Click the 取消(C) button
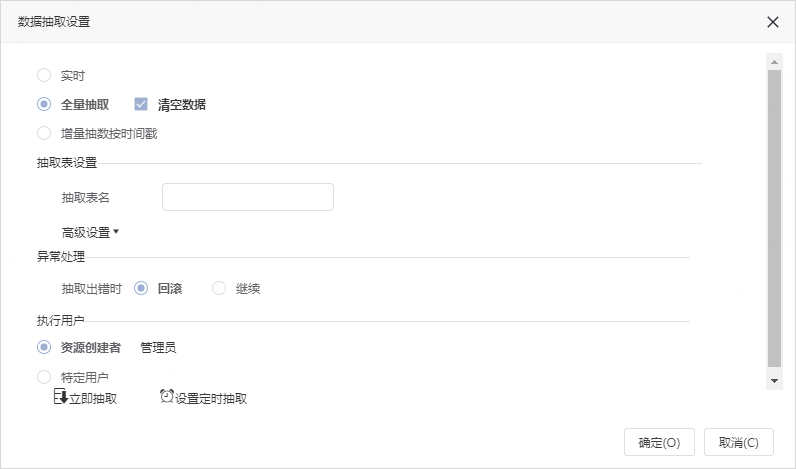This screenshot has width=796, height=469. click(x=739, y=442)
